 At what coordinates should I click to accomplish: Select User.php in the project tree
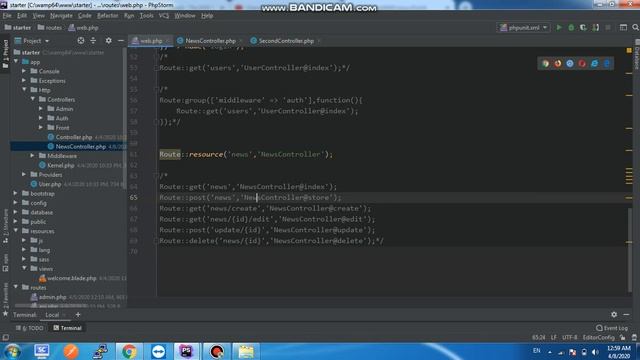(50, 184)
